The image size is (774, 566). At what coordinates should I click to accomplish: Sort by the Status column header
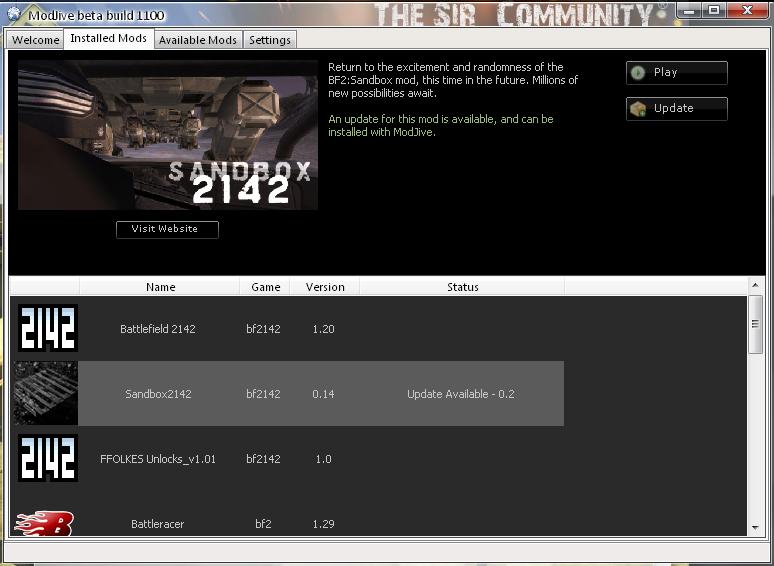pyautogui.click(x=462, y=287)
